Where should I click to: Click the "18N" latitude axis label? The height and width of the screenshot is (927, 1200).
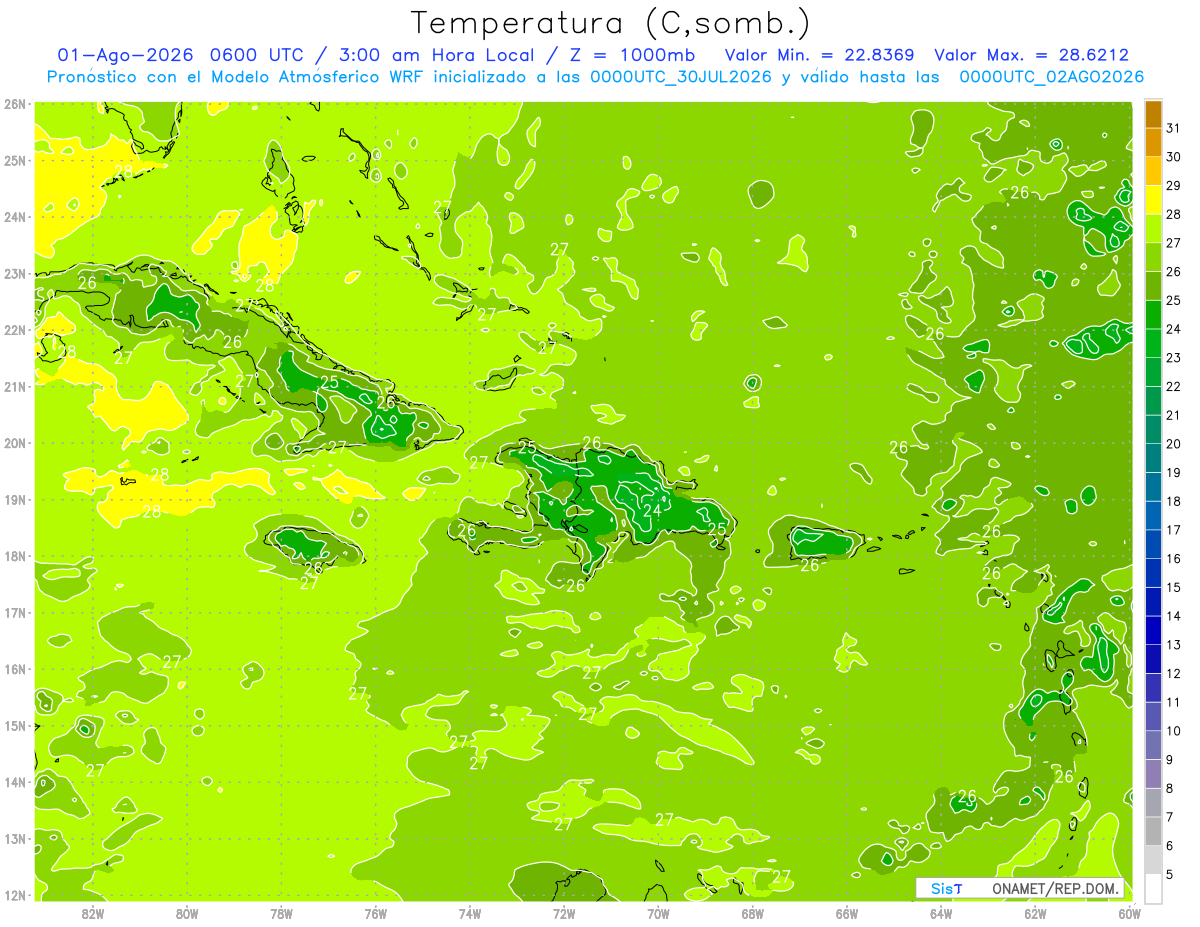tap(14, 556)
